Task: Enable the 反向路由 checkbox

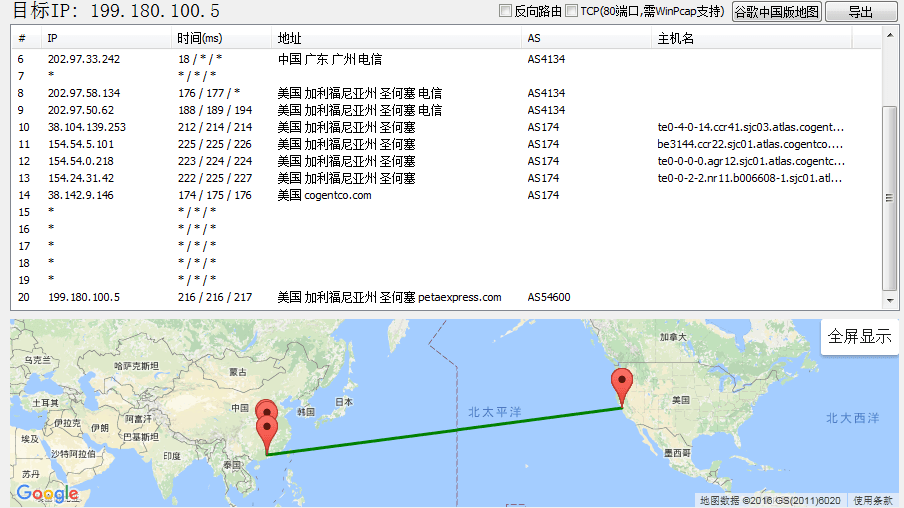Action: click(x=506, y=11)
